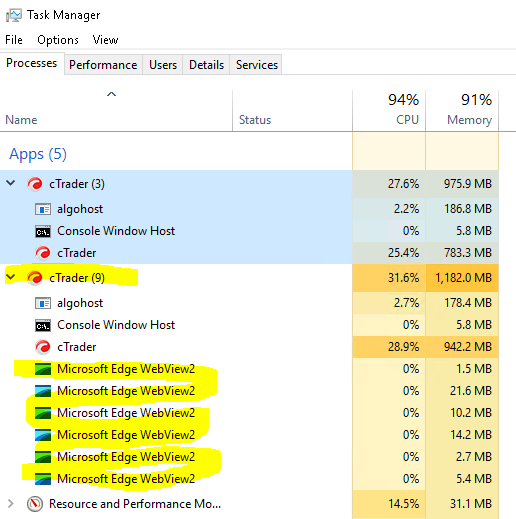The width and height of the screenshot is (516, 519).
Task: Click Console Window Host icon under cTrader (9)
Action: tap(43, 325)
